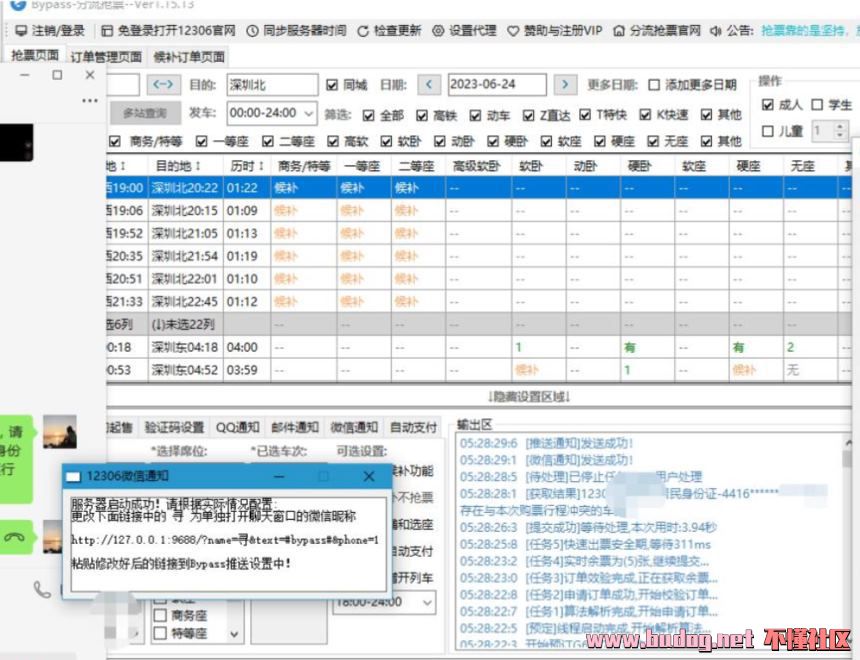Click the 12306微信通知 window title icon
Screen dimensions: 860x660
coord(73,477)
